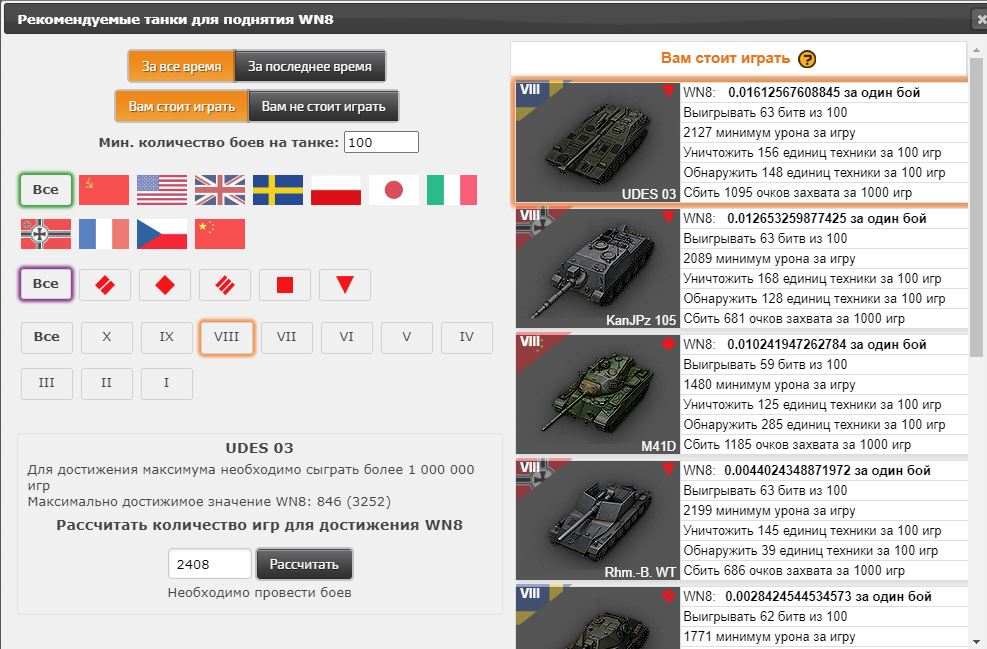This screenshot has width=987, height=649.
Task: Click the UDES 03 WN8 value row
Action: point(825,93)
